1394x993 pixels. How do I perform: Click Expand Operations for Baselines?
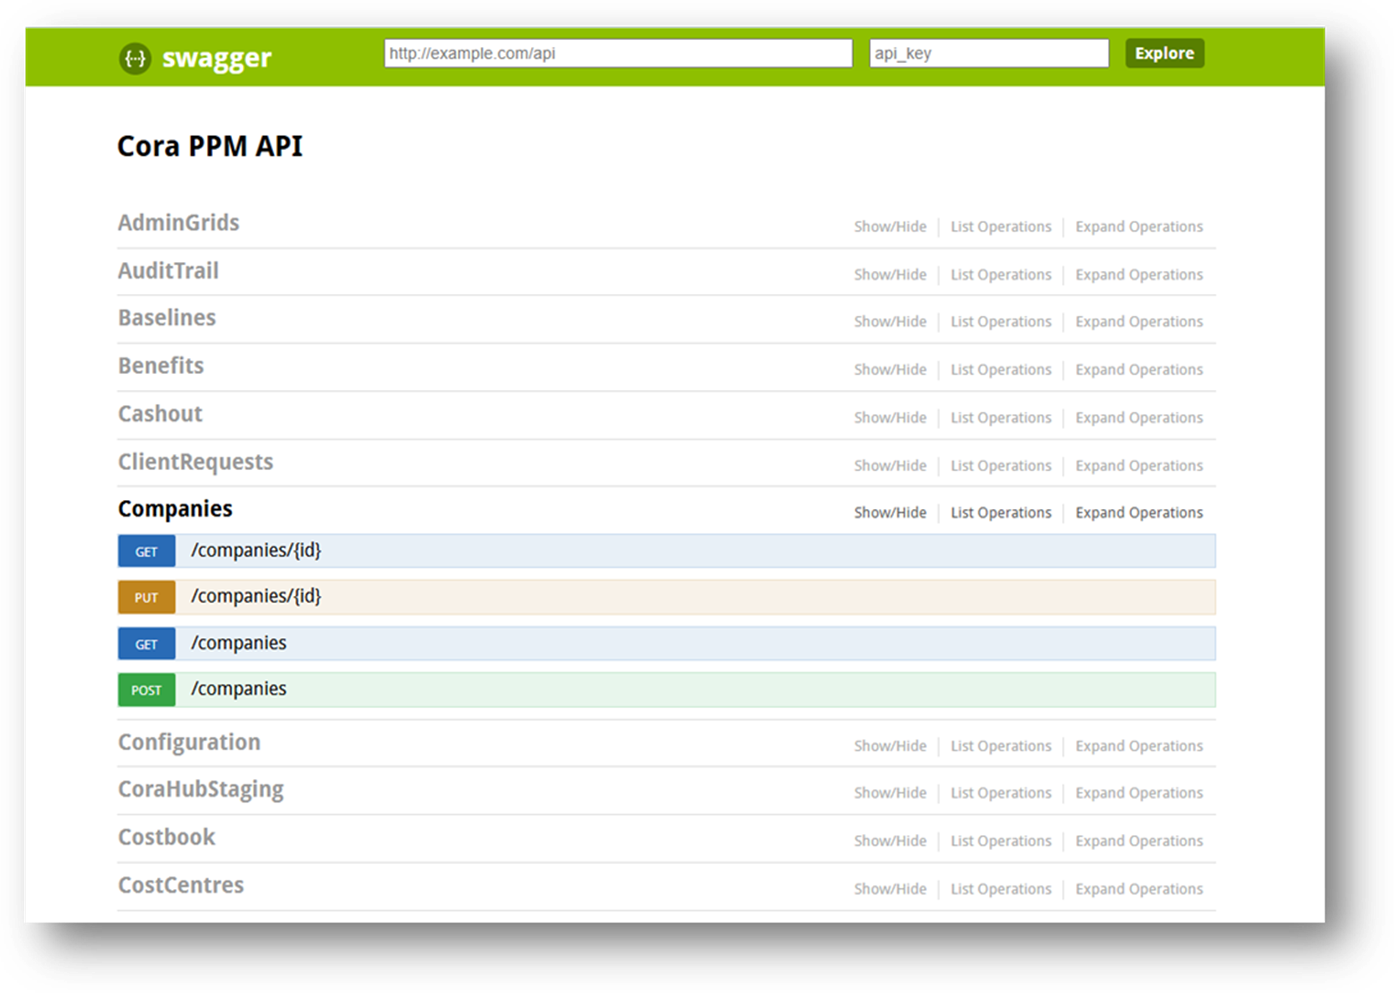click(x=1139, y=322)
